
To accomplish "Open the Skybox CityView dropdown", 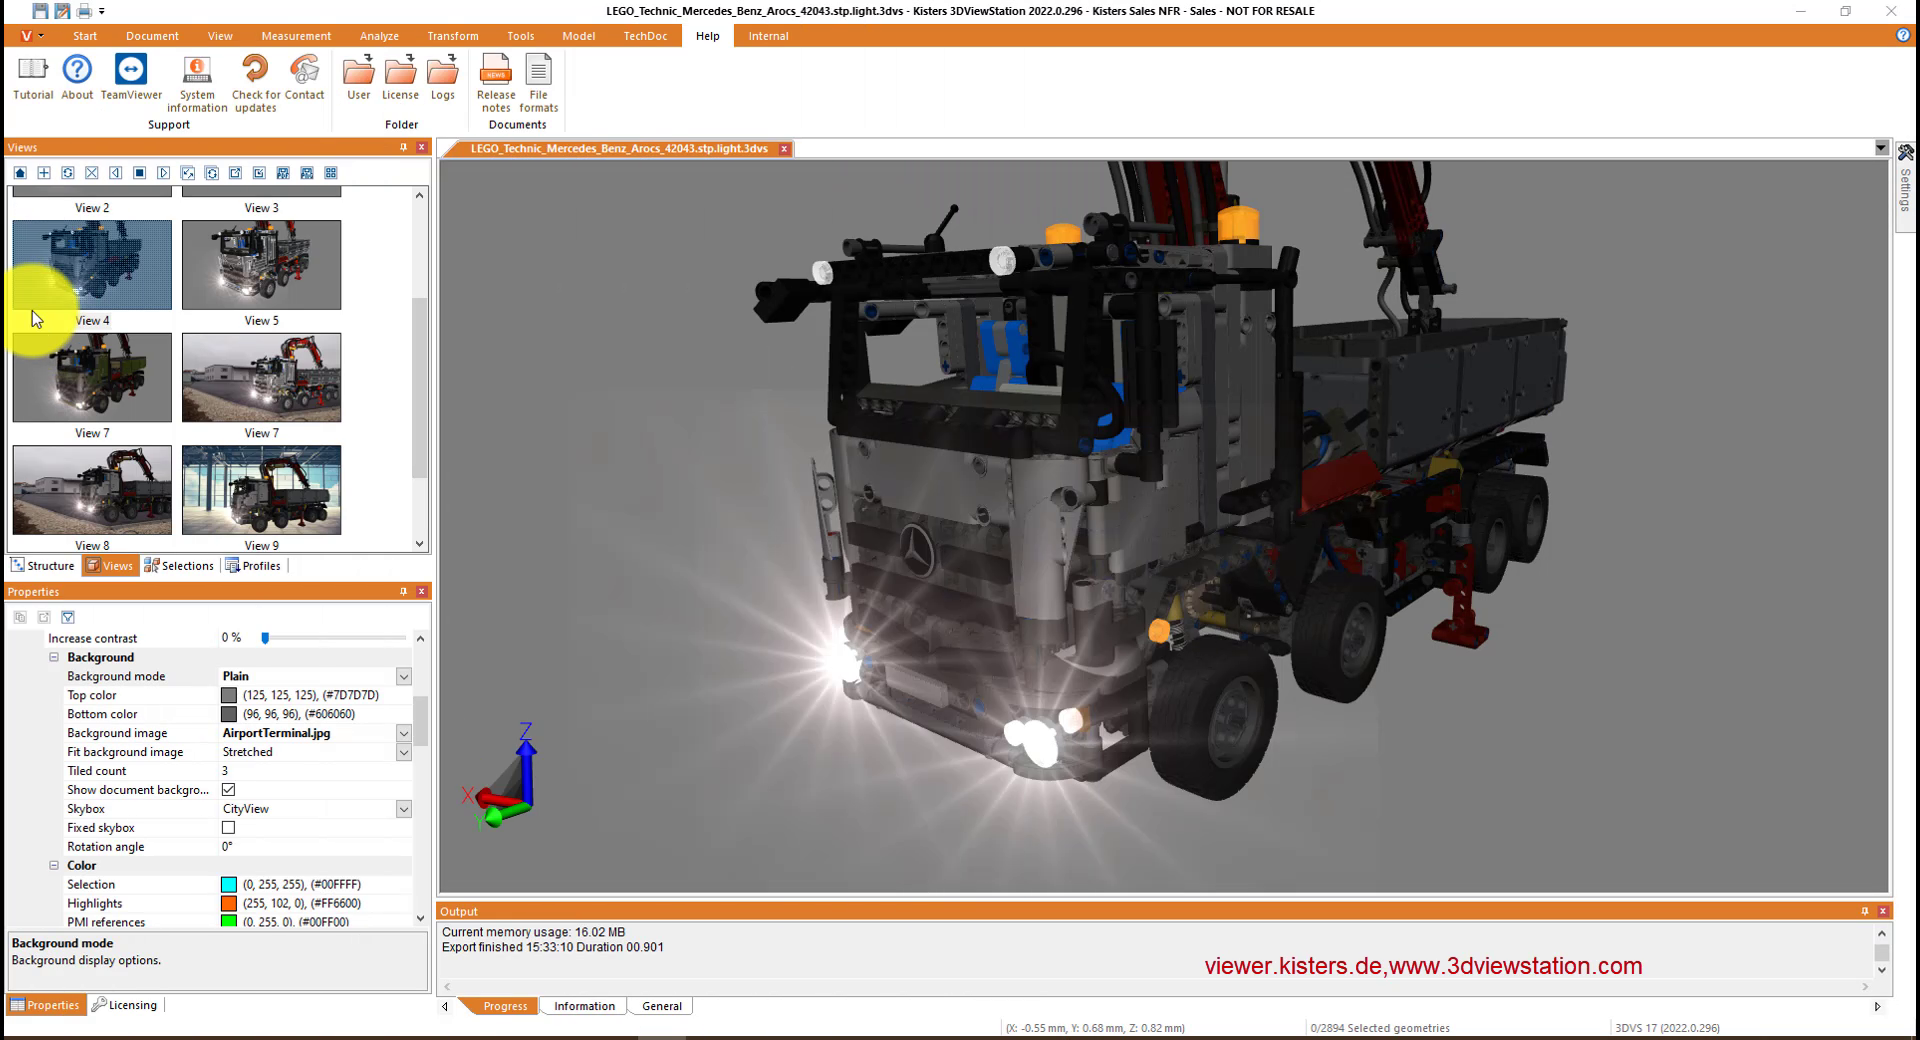I will 403,808.
